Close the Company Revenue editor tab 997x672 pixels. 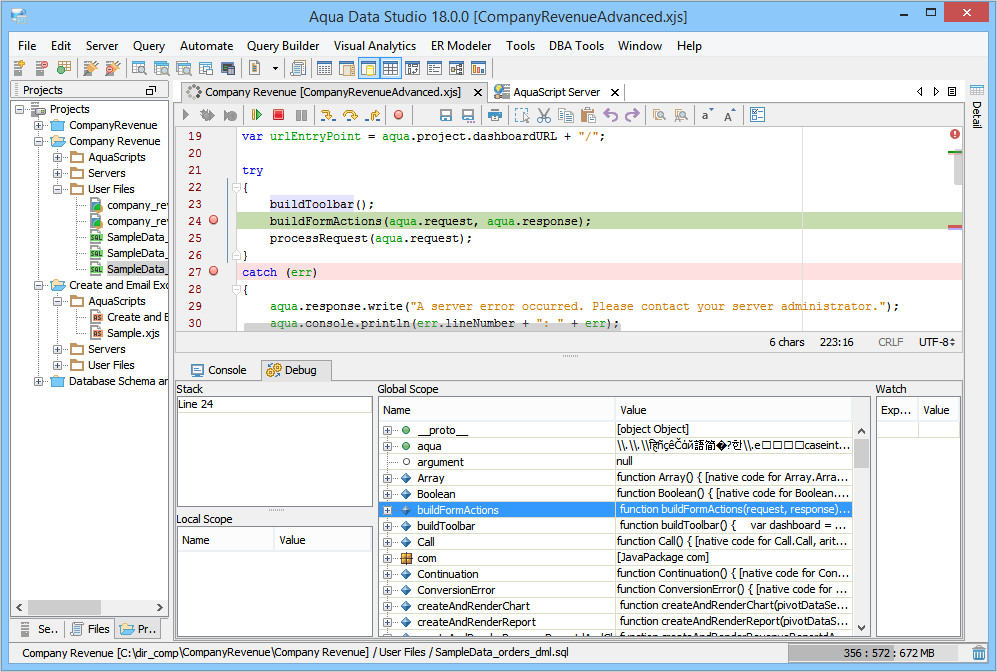(478, 92)
